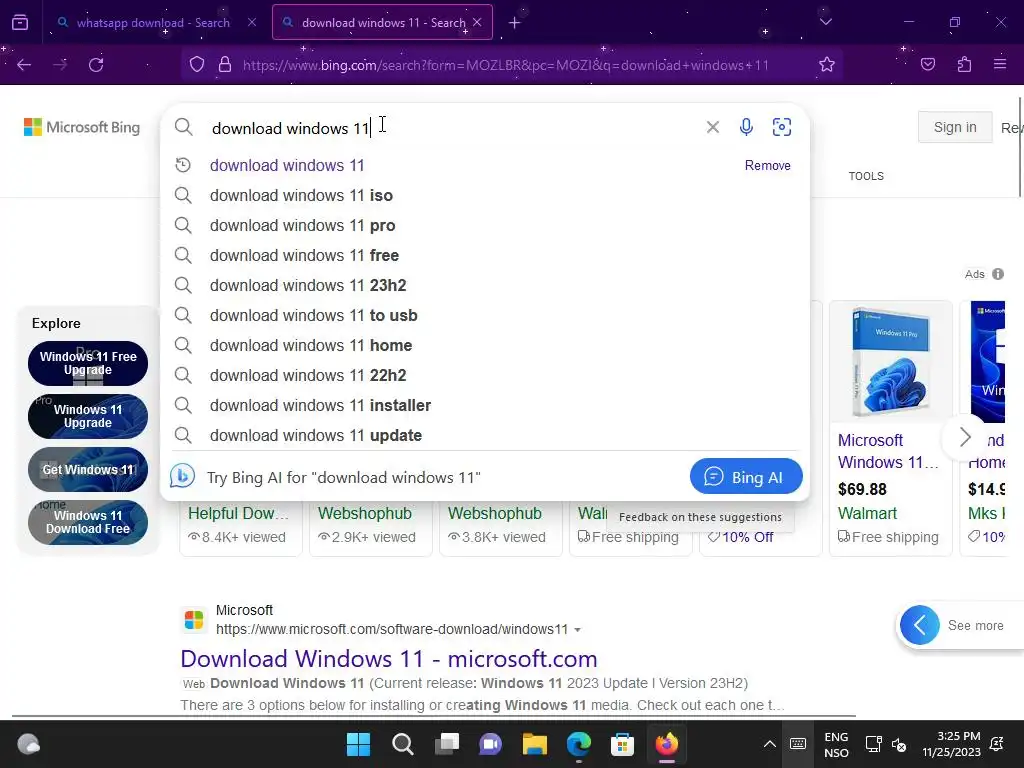Expand the list all tabs chevron
This screenshot has width=1024, height=768.
pos(825,22)
